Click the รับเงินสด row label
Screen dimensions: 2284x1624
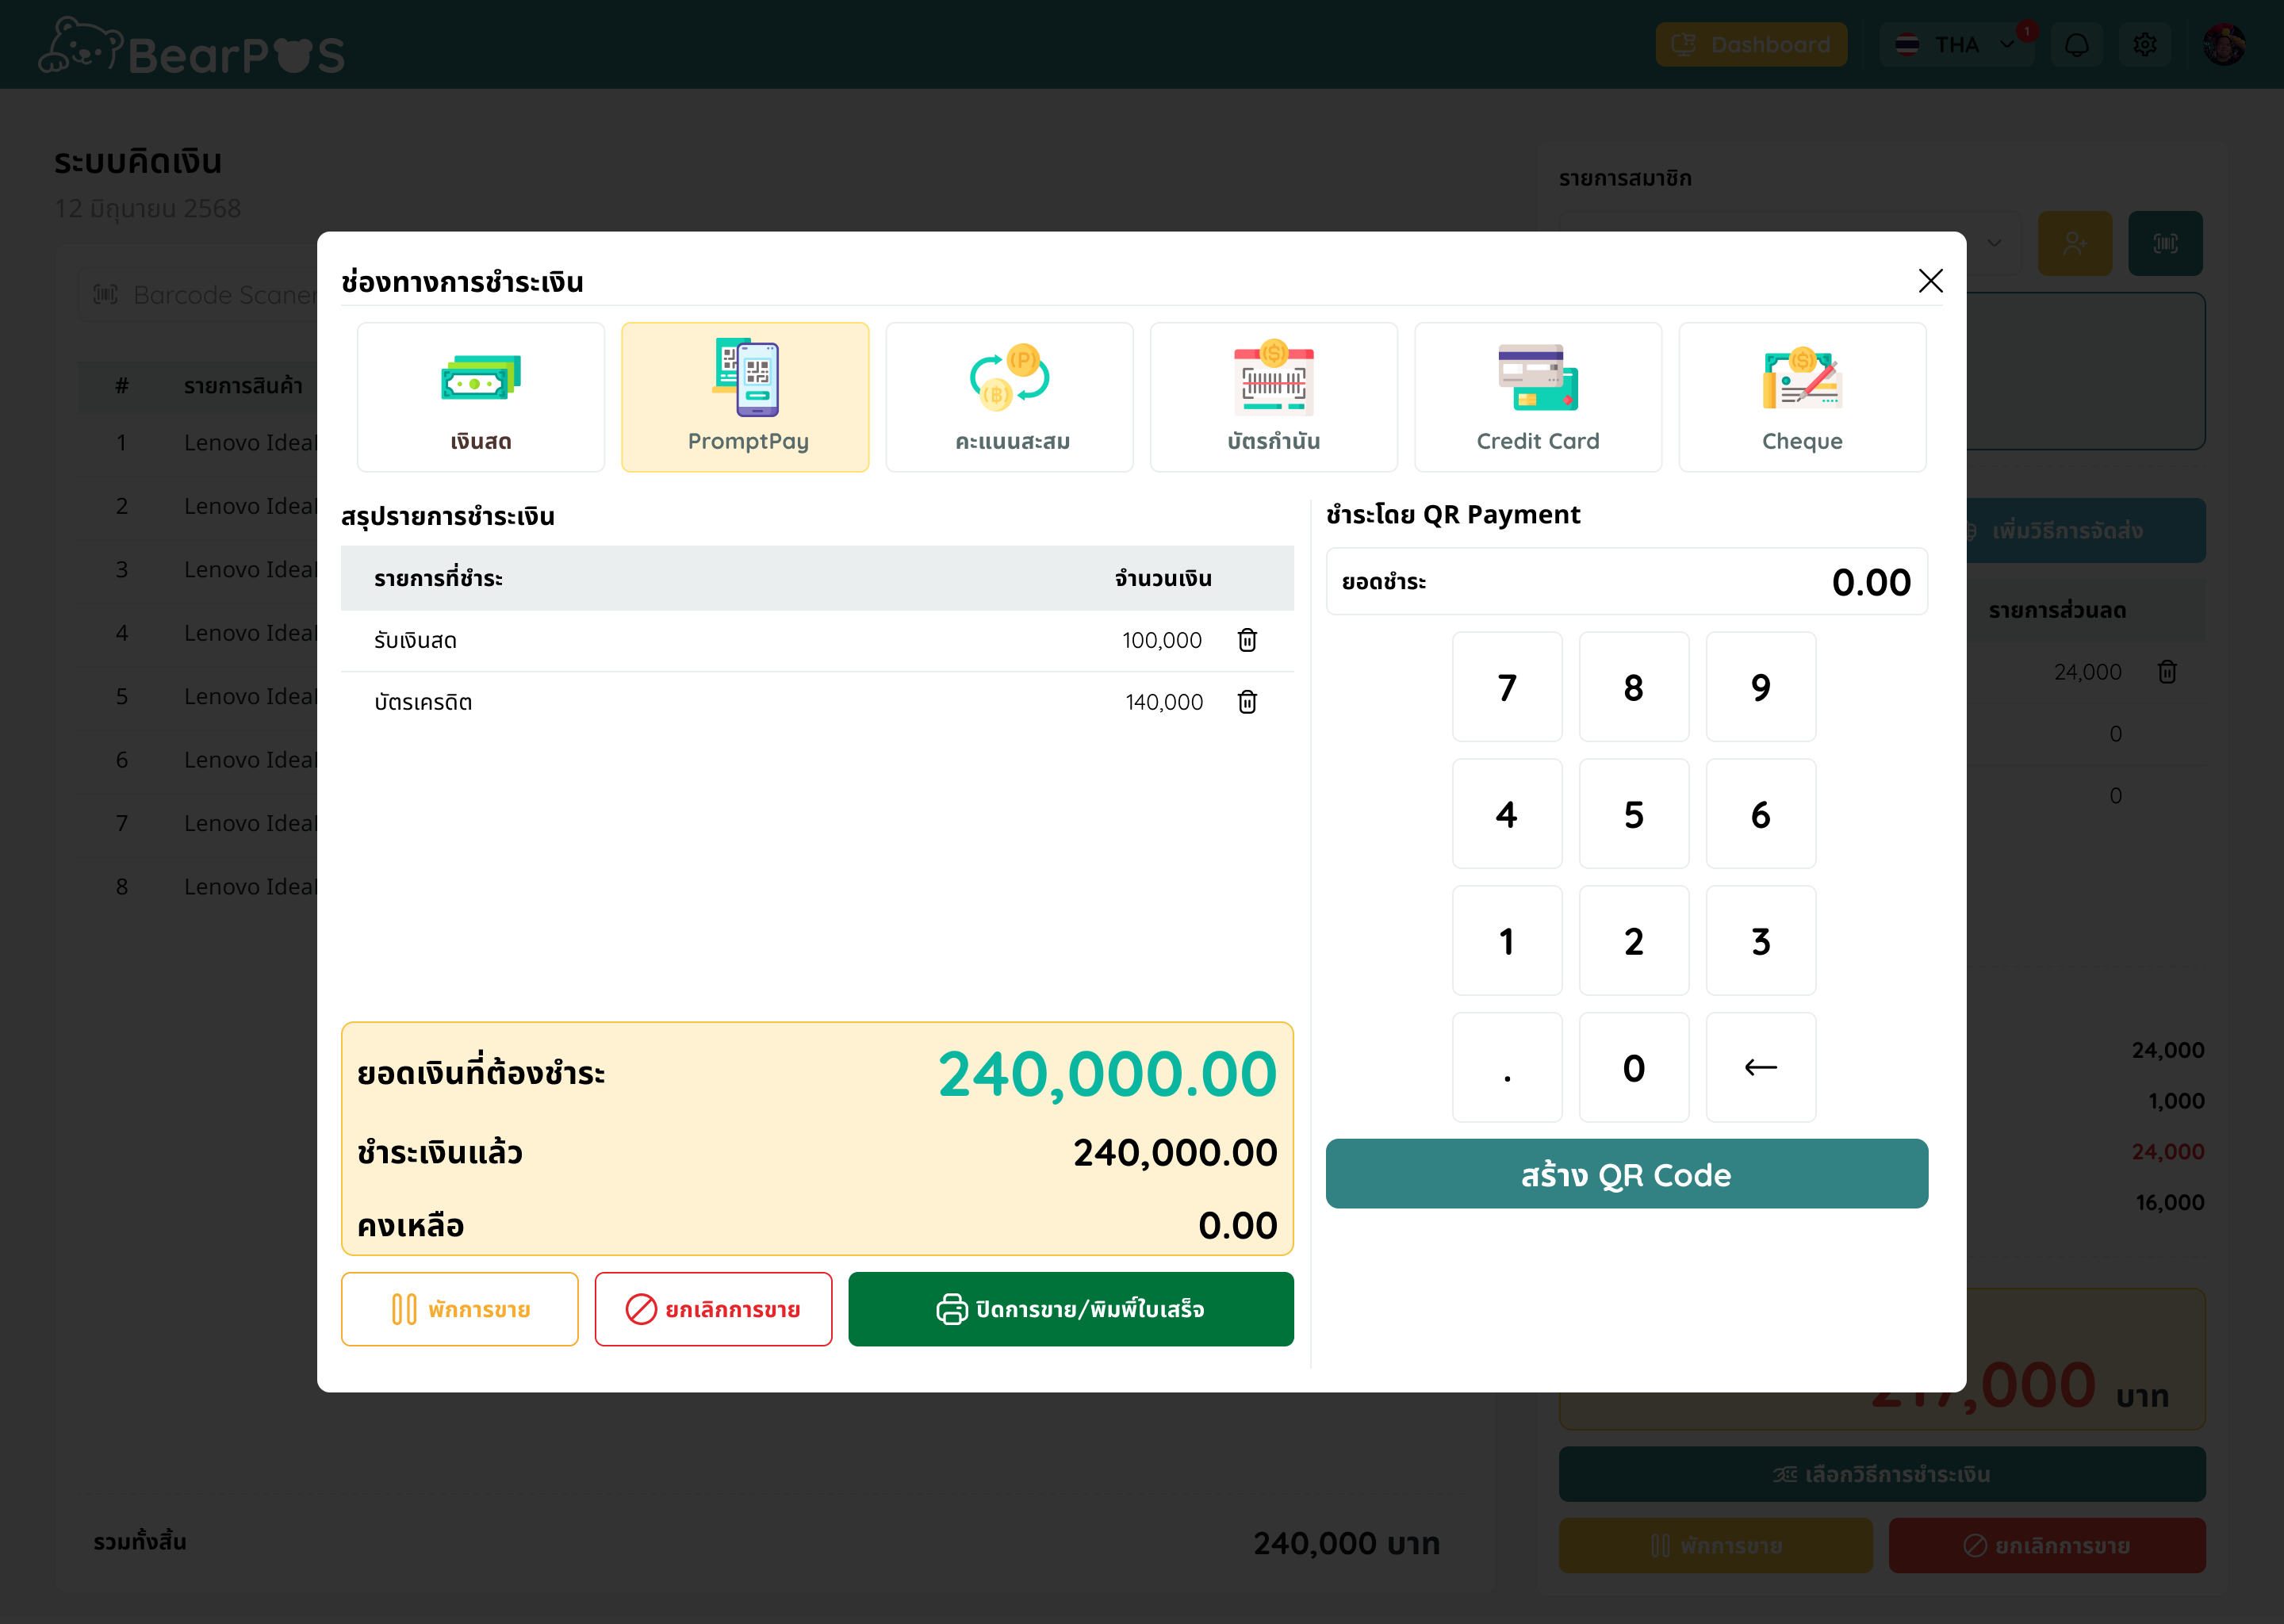[415, 641]
